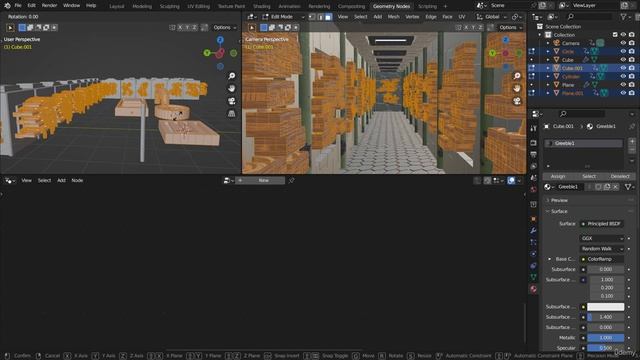Image resolution: width=640 pixels, height=360 pixels.
Task: Click the Blender logo icon
Action: click(x=7, y=6)
